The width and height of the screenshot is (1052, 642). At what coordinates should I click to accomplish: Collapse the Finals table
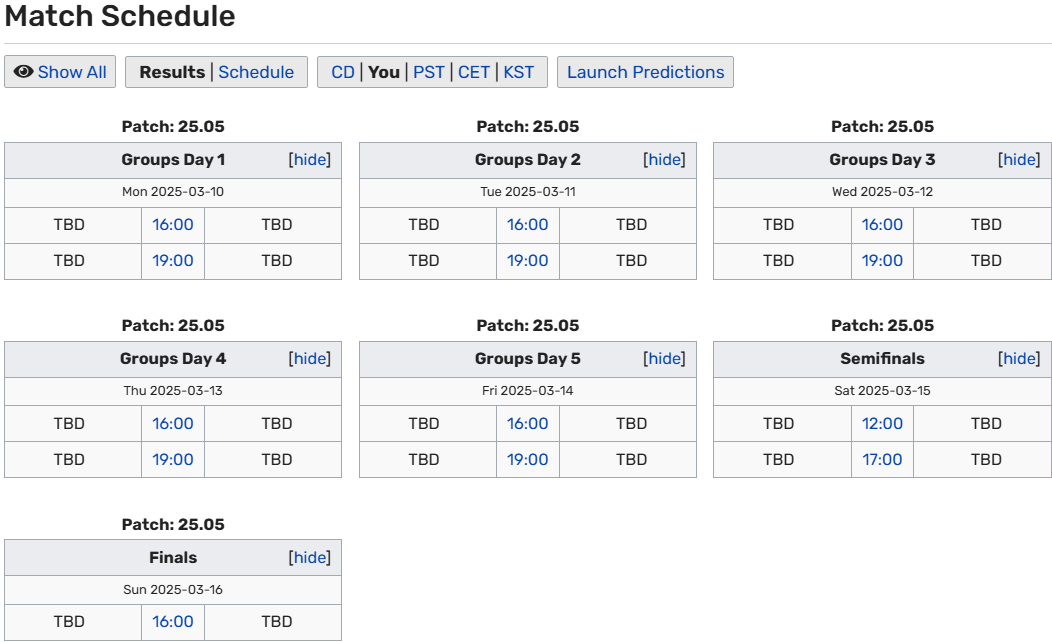tap(310, 558)
